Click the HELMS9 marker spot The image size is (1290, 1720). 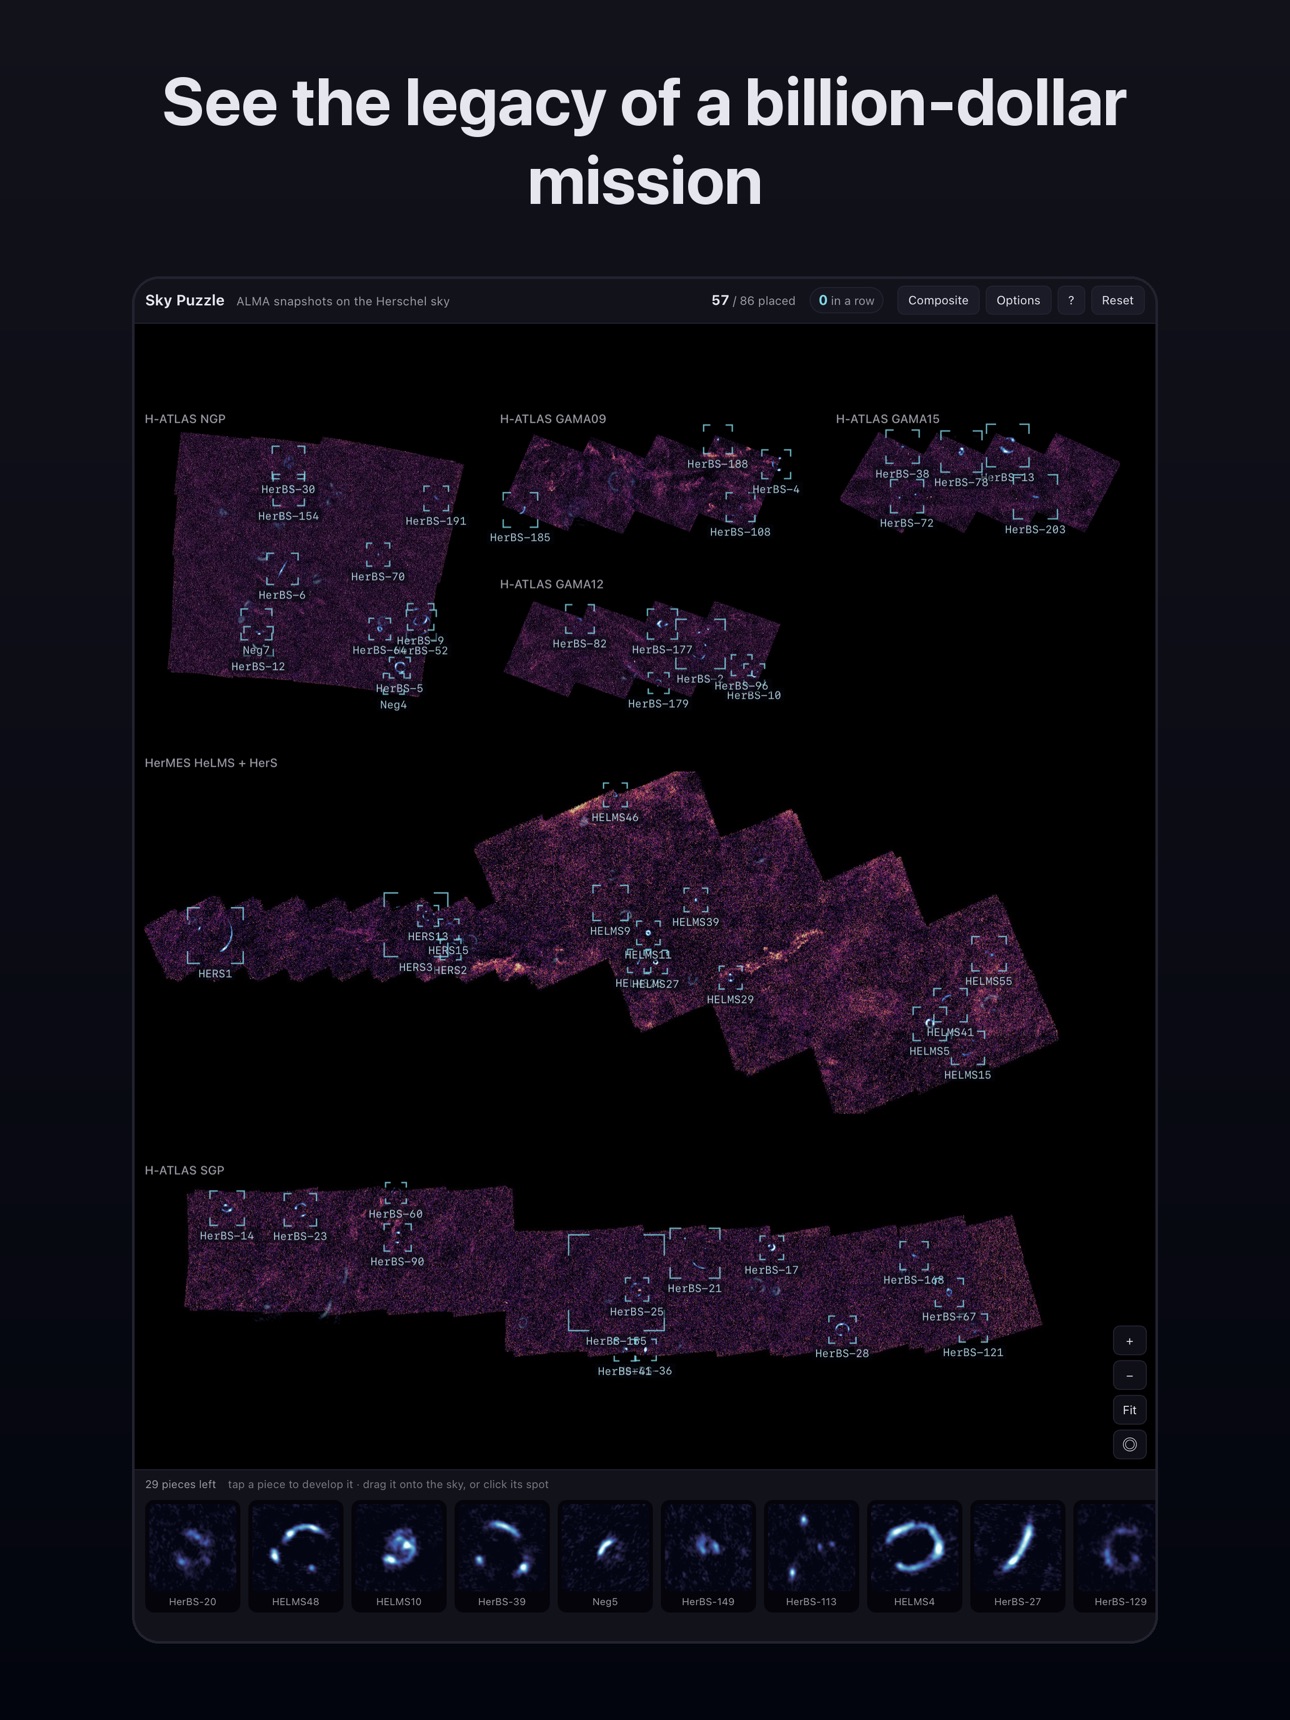pos(610,903)
